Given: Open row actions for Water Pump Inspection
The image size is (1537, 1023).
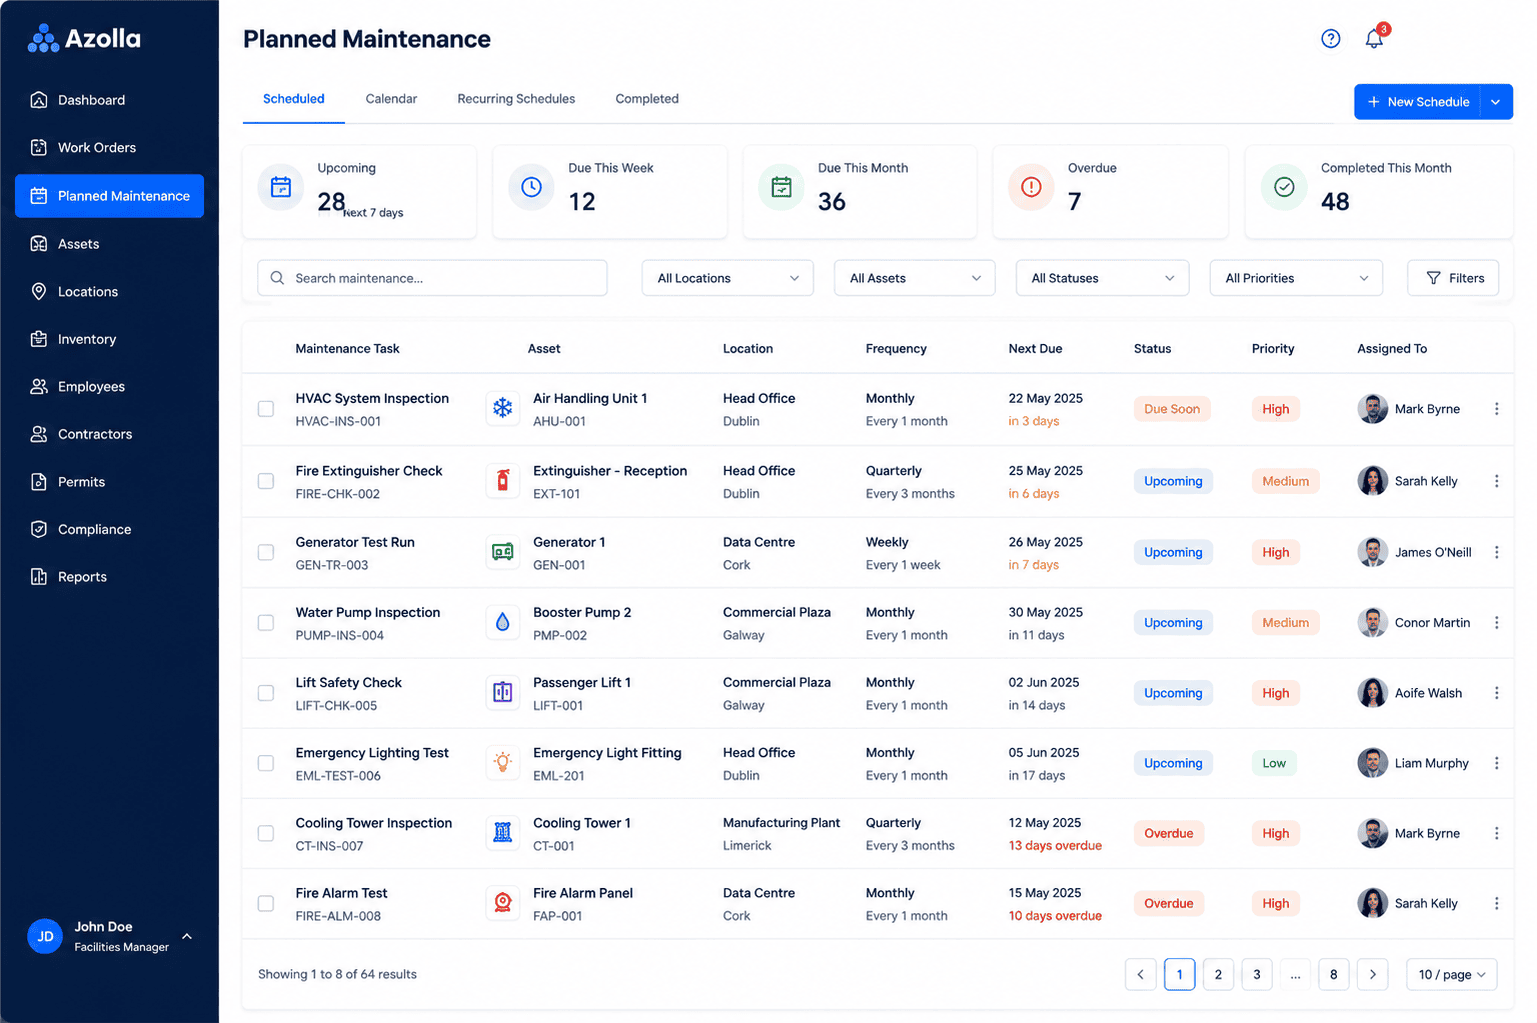Looking at the screenshot, I should [1496, 622].
